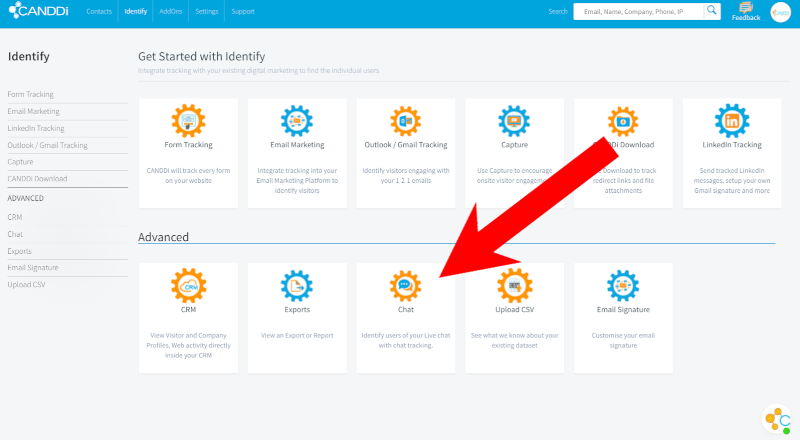Open the Settings menu

[207, 11]
